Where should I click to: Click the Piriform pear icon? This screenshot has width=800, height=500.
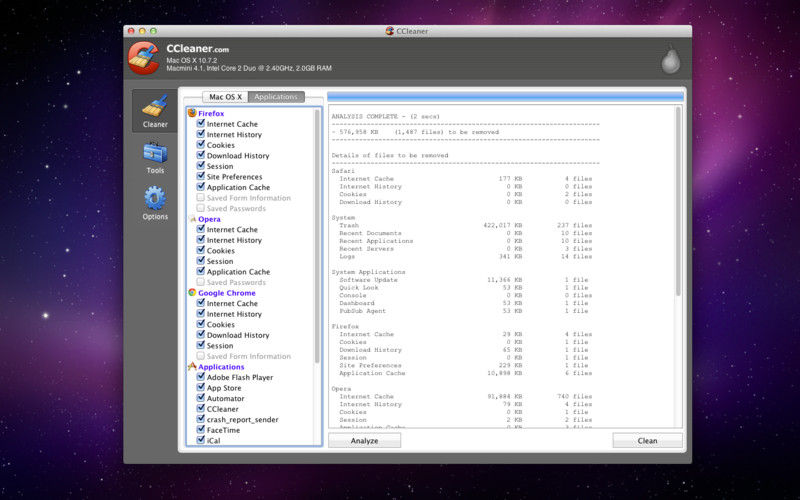(670, 60)
